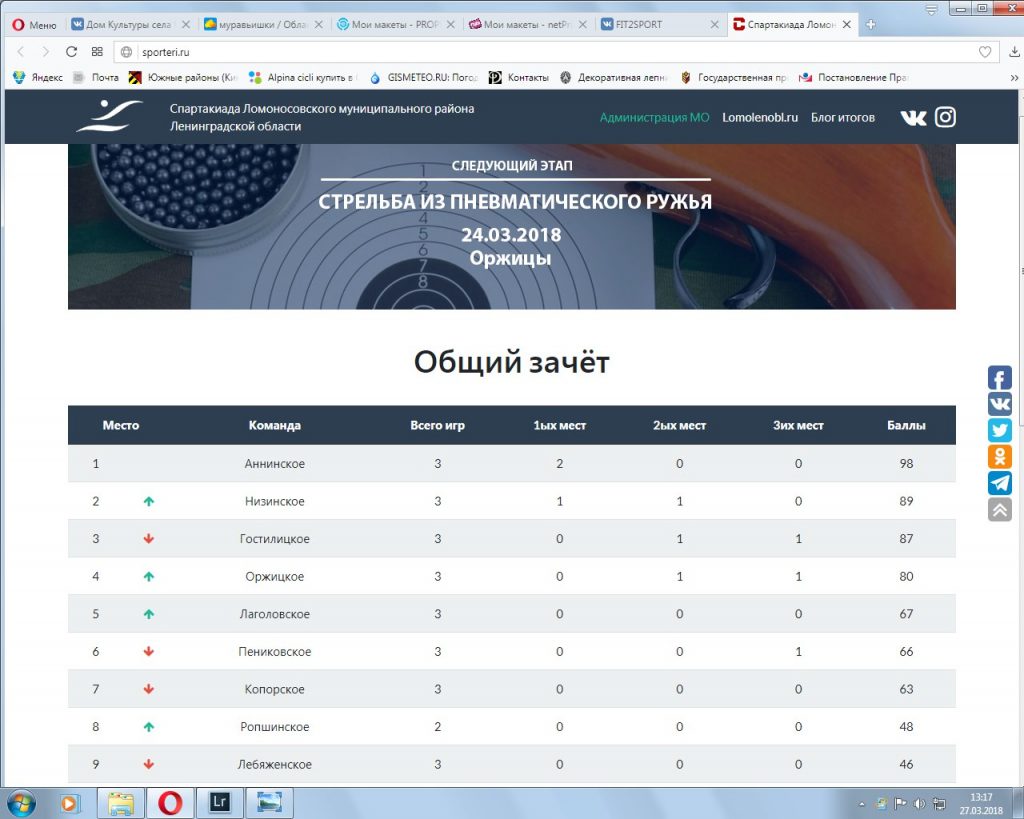Viewport: 1024px width, 819px height.
Task: Open Блог итогов link
Action: [842, 117]
